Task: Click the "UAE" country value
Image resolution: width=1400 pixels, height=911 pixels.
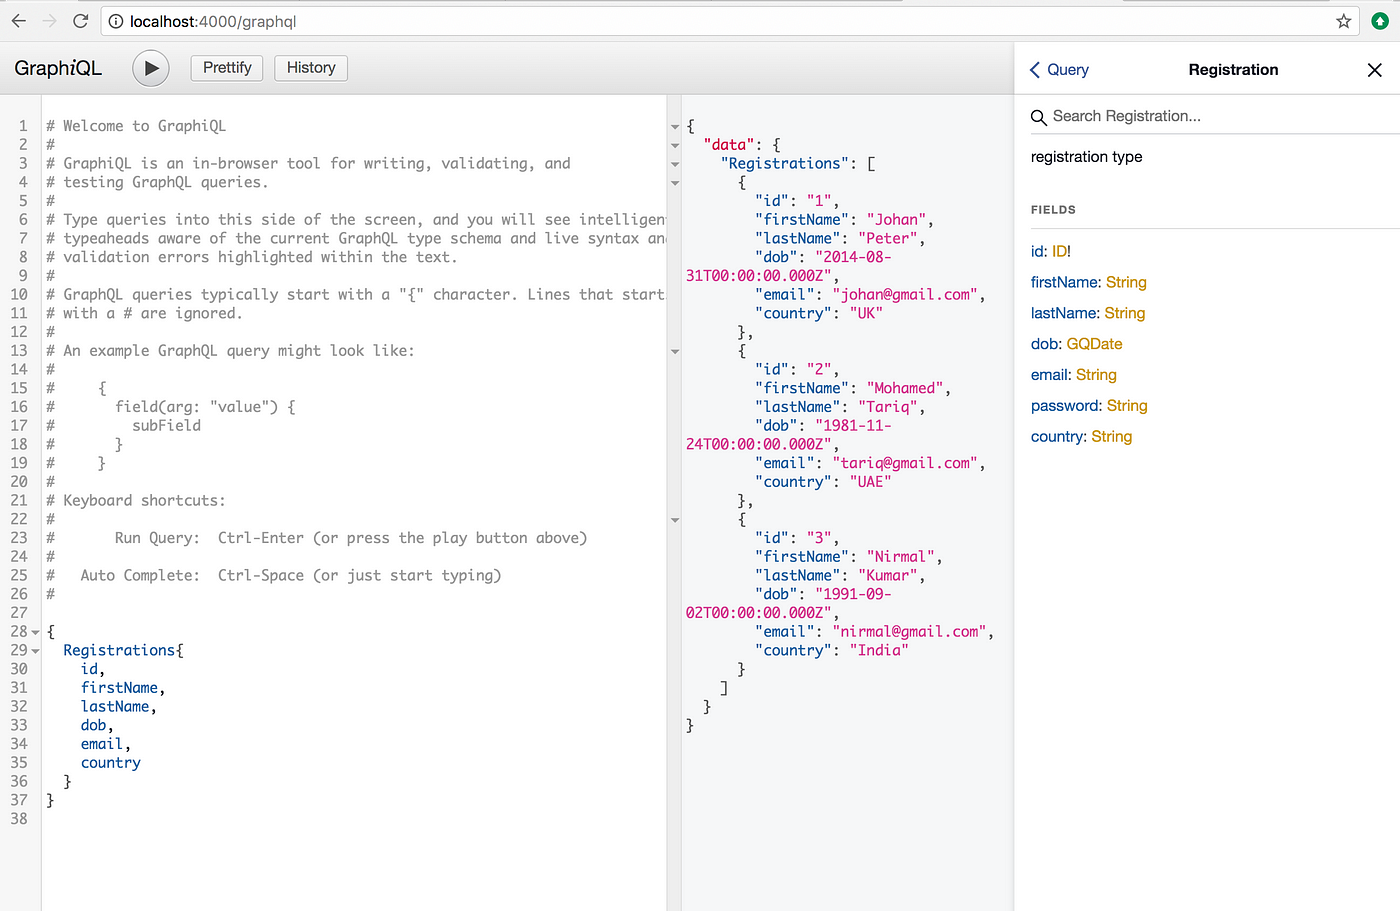Action: click(871, 481)
